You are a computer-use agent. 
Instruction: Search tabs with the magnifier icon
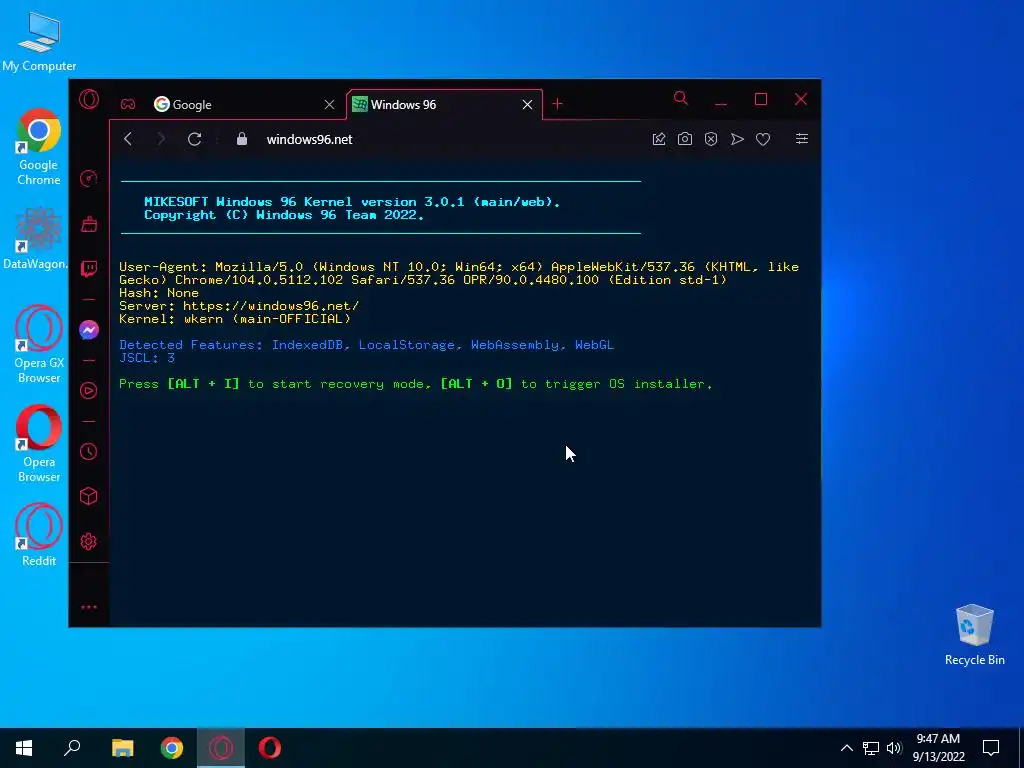coord(680,99)
